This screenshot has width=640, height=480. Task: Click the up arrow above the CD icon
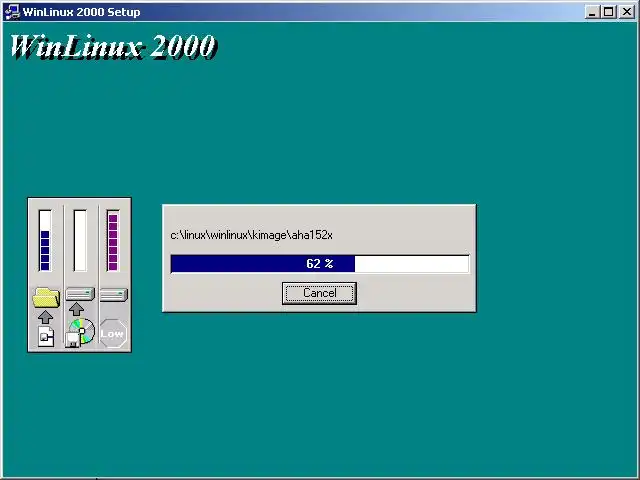76,309
